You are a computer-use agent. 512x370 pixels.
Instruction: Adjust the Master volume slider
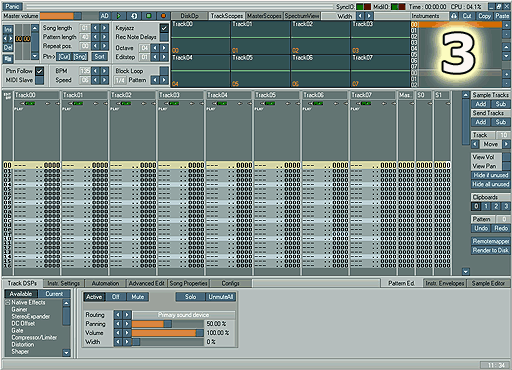pos(61,16)
